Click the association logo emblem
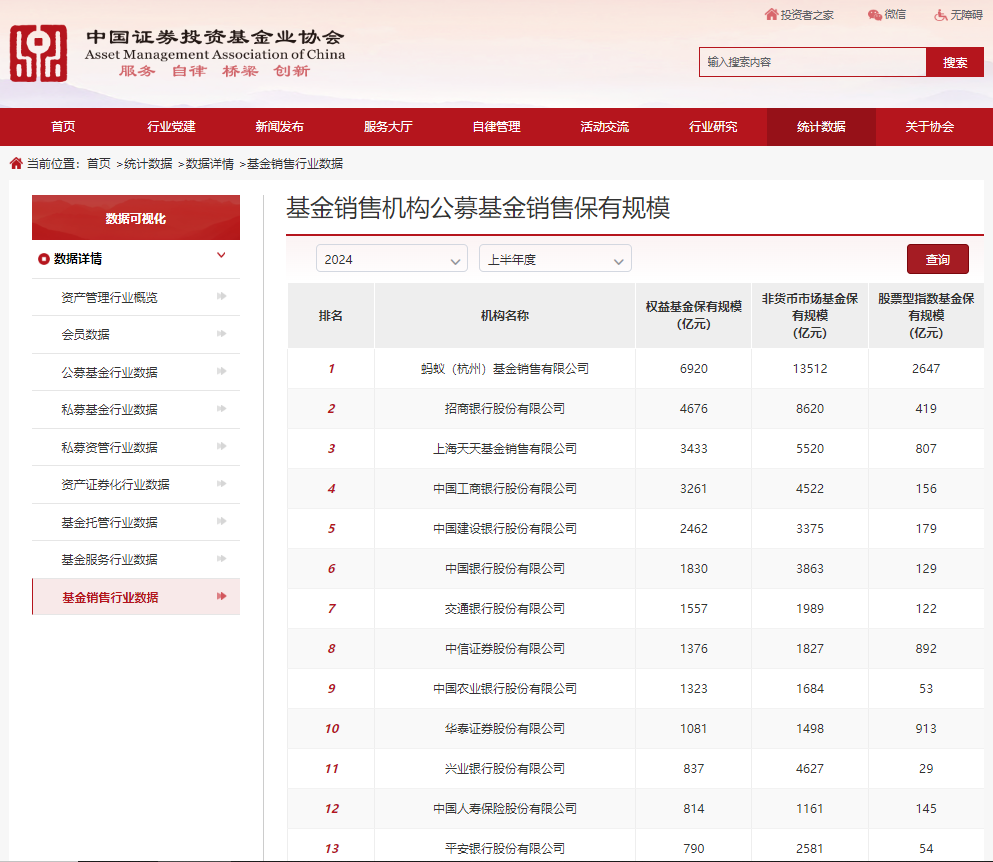993x862 pixels. pos(39,54)
